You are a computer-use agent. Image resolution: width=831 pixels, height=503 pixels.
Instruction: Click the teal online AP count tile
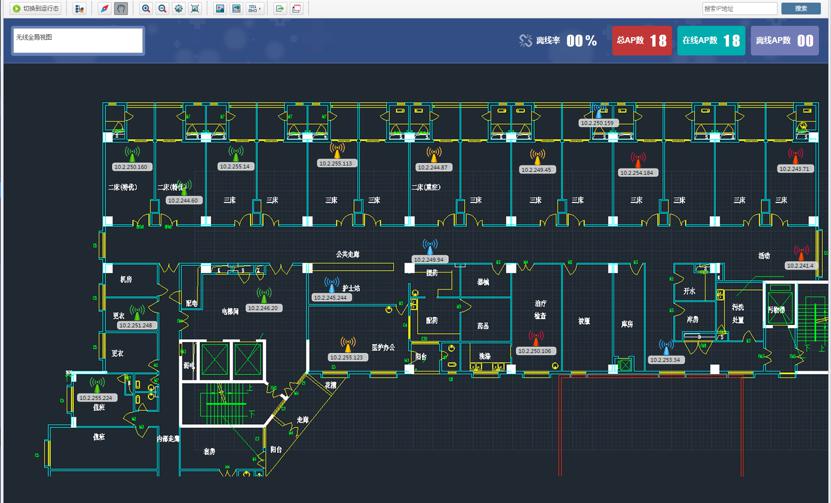pos(711,41)
